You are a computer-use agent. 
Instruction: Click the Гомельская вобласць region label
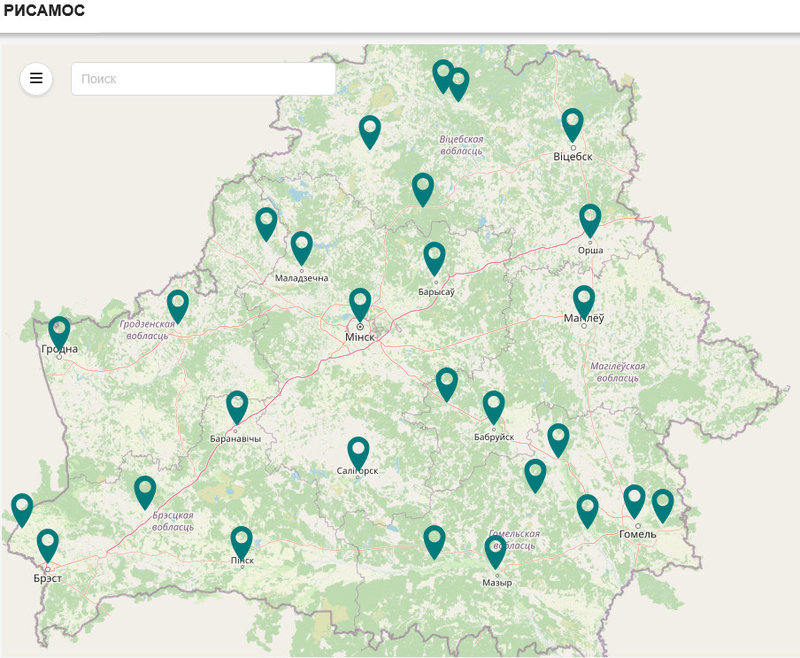pos(514,540)
